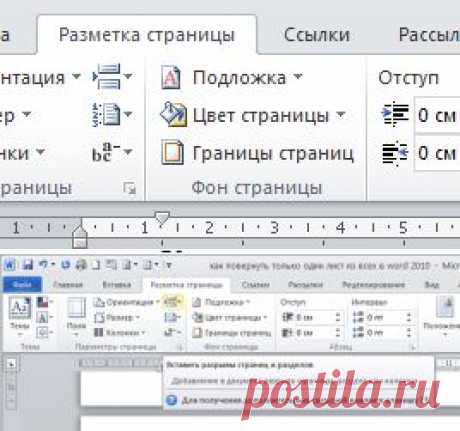Click the left indent icon under large Отступ
The image size is (460, 431).
coord(395,114)
